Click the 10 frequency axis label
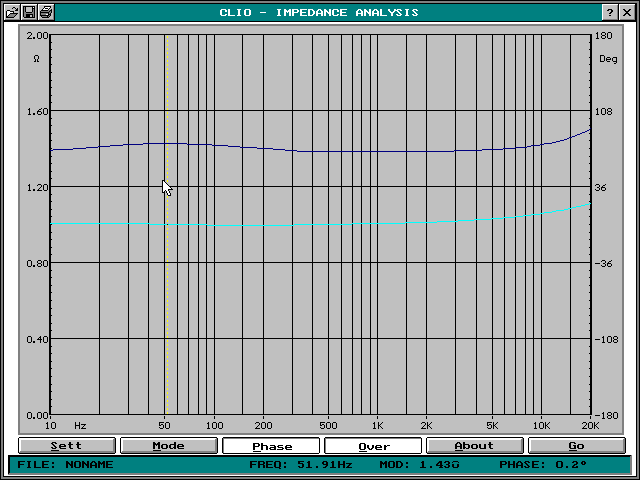Image resolution: width=640 pixels, height=480 pixels. [x=50, y=426]
